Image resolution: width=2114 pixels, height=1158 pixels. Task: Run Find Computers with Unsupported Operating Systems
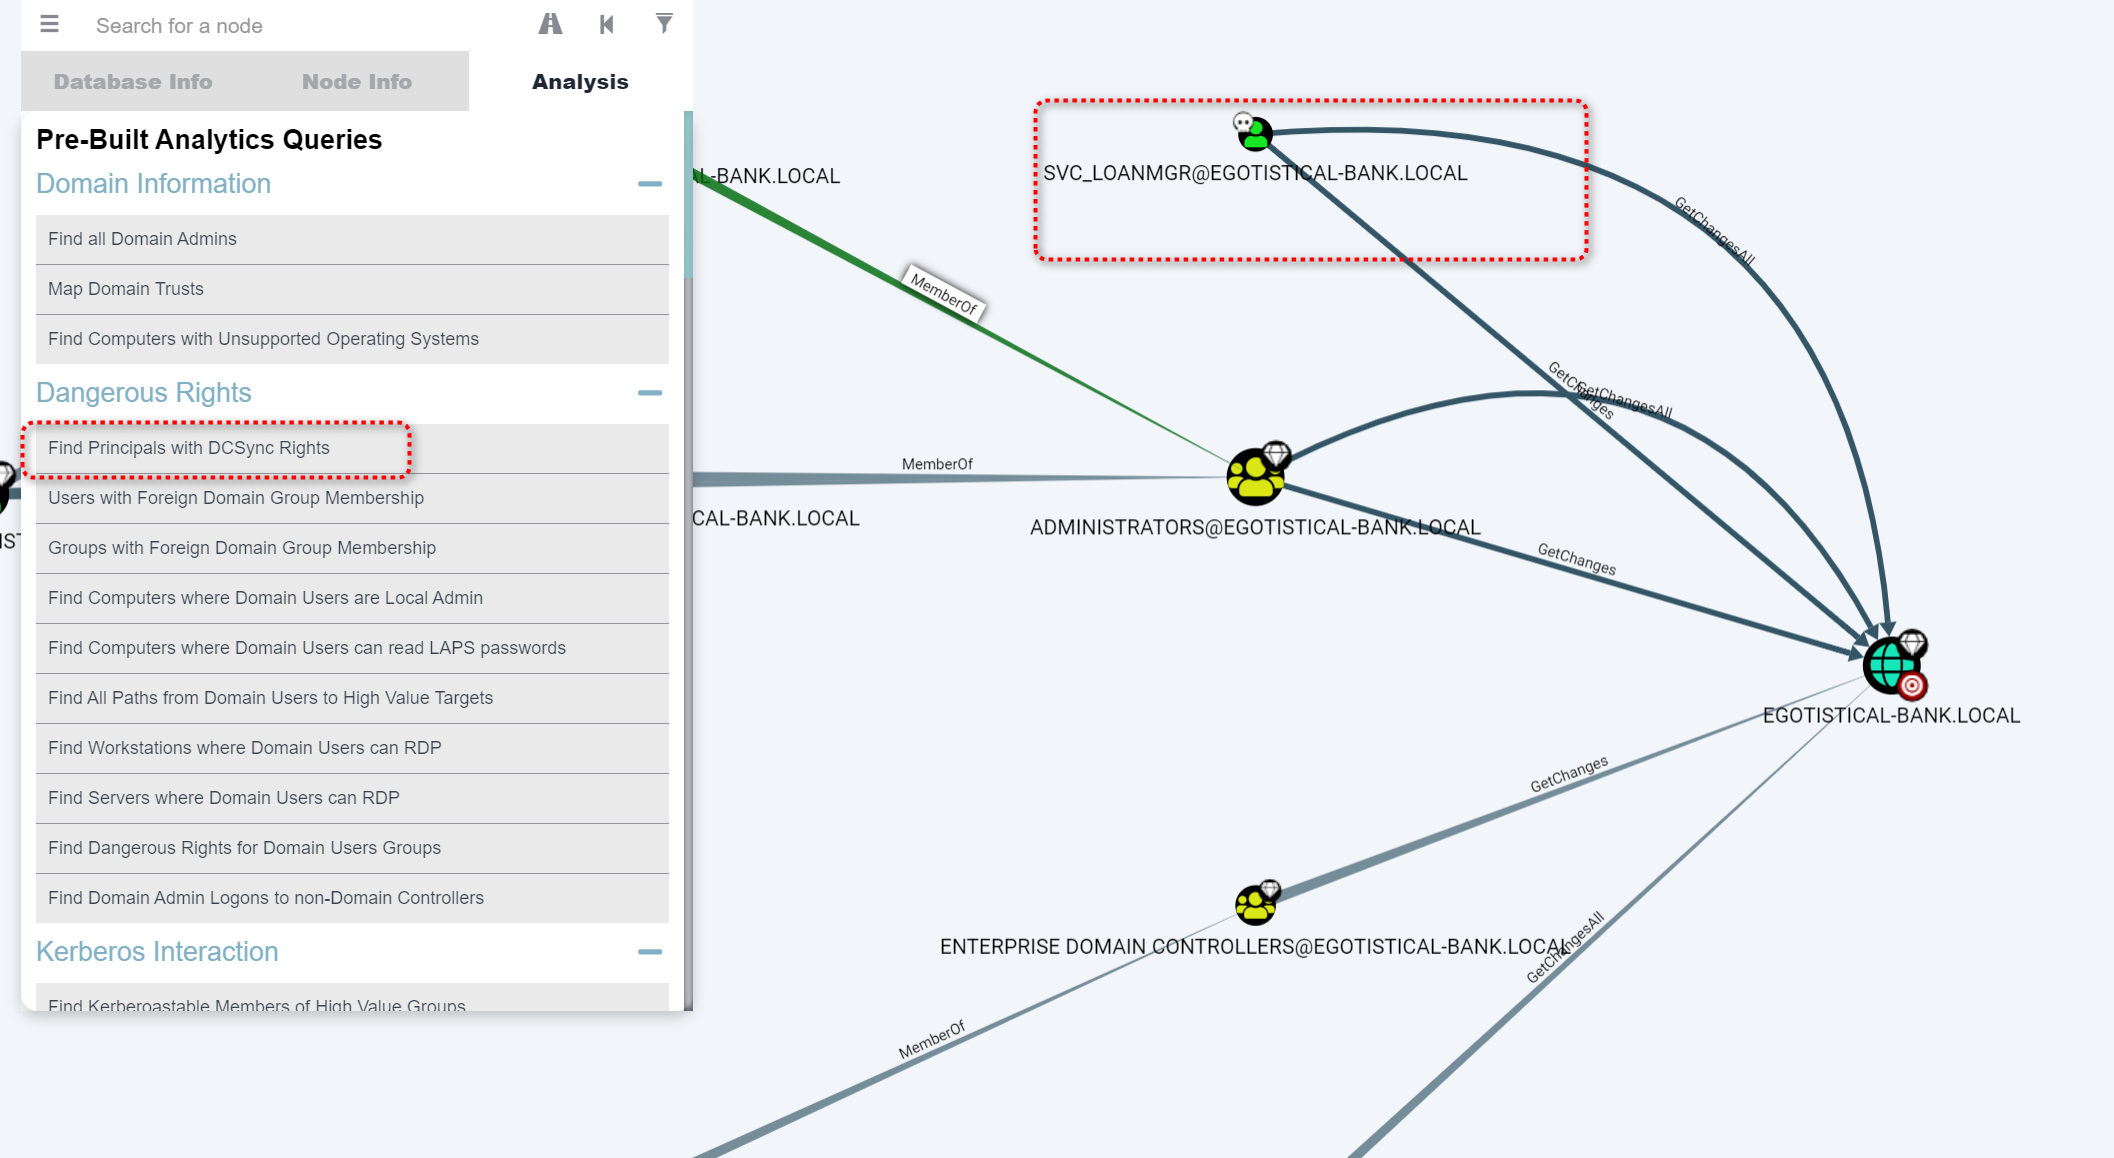352,339
